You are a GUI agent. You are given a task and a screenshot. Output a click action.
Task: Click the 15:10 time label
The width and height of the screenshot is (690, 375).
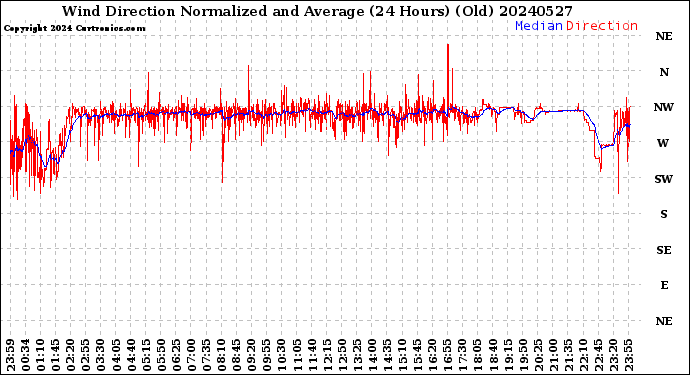(x=402, y=355)
